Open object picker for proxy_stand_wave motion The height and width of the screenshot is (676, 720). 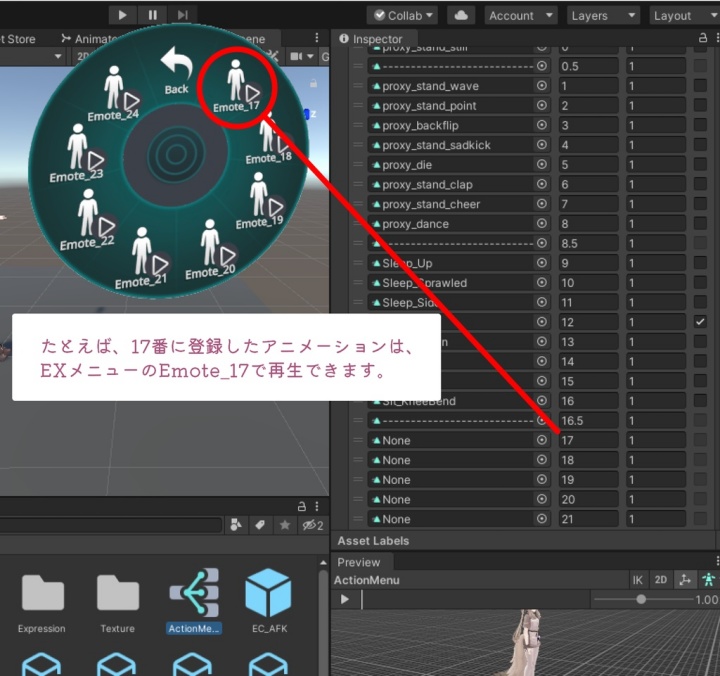click(542, 85)
